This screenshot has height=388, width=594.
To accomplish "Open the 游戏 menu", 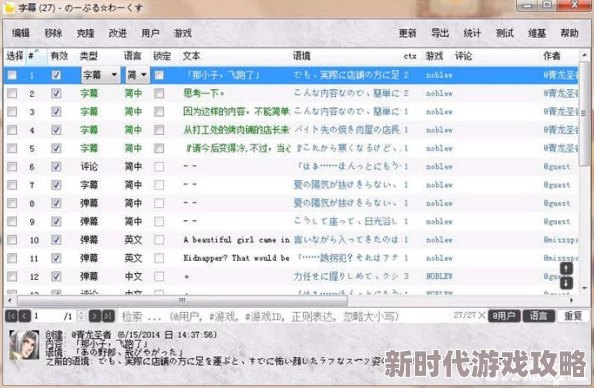I will [183, 33].
